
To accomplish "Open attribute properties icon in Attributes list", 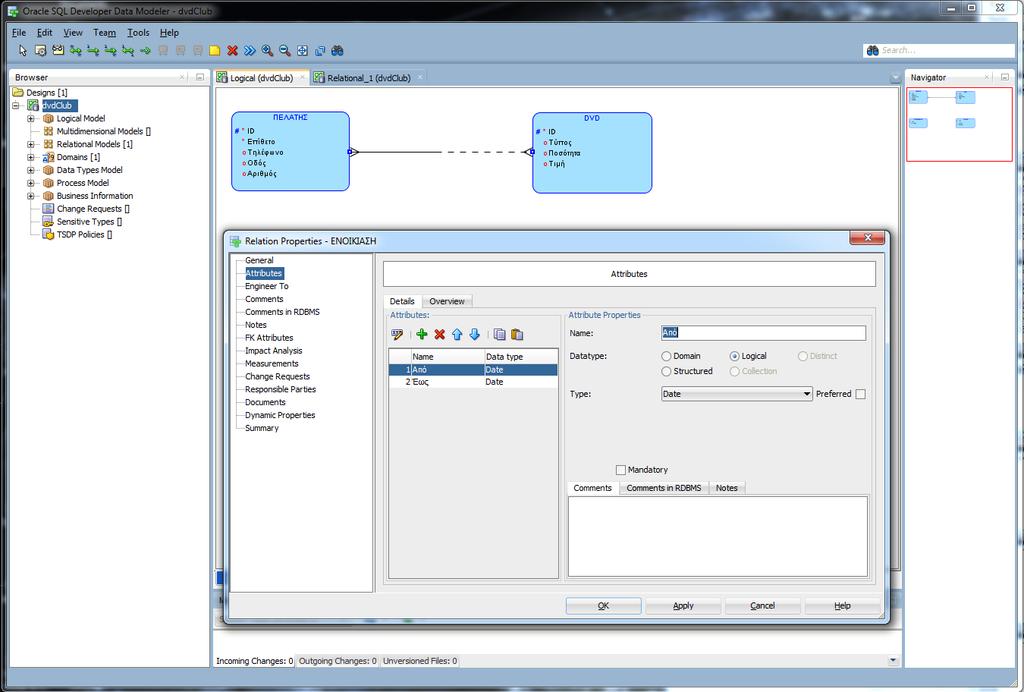I will click(397, 334).
